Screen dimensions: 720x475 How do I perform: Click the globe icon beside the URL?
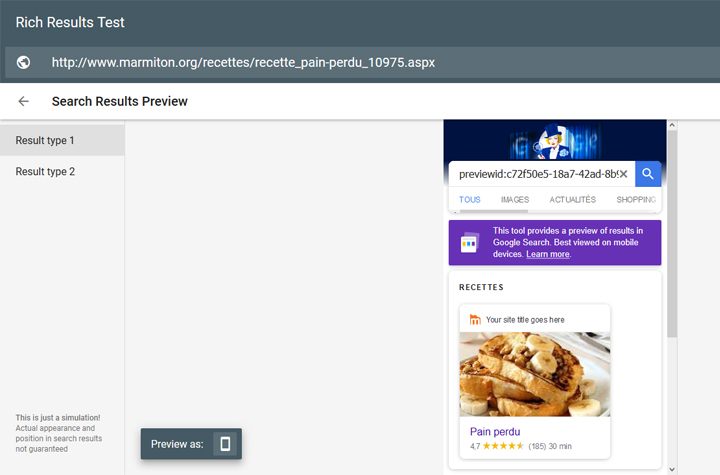tap(23, 62)
